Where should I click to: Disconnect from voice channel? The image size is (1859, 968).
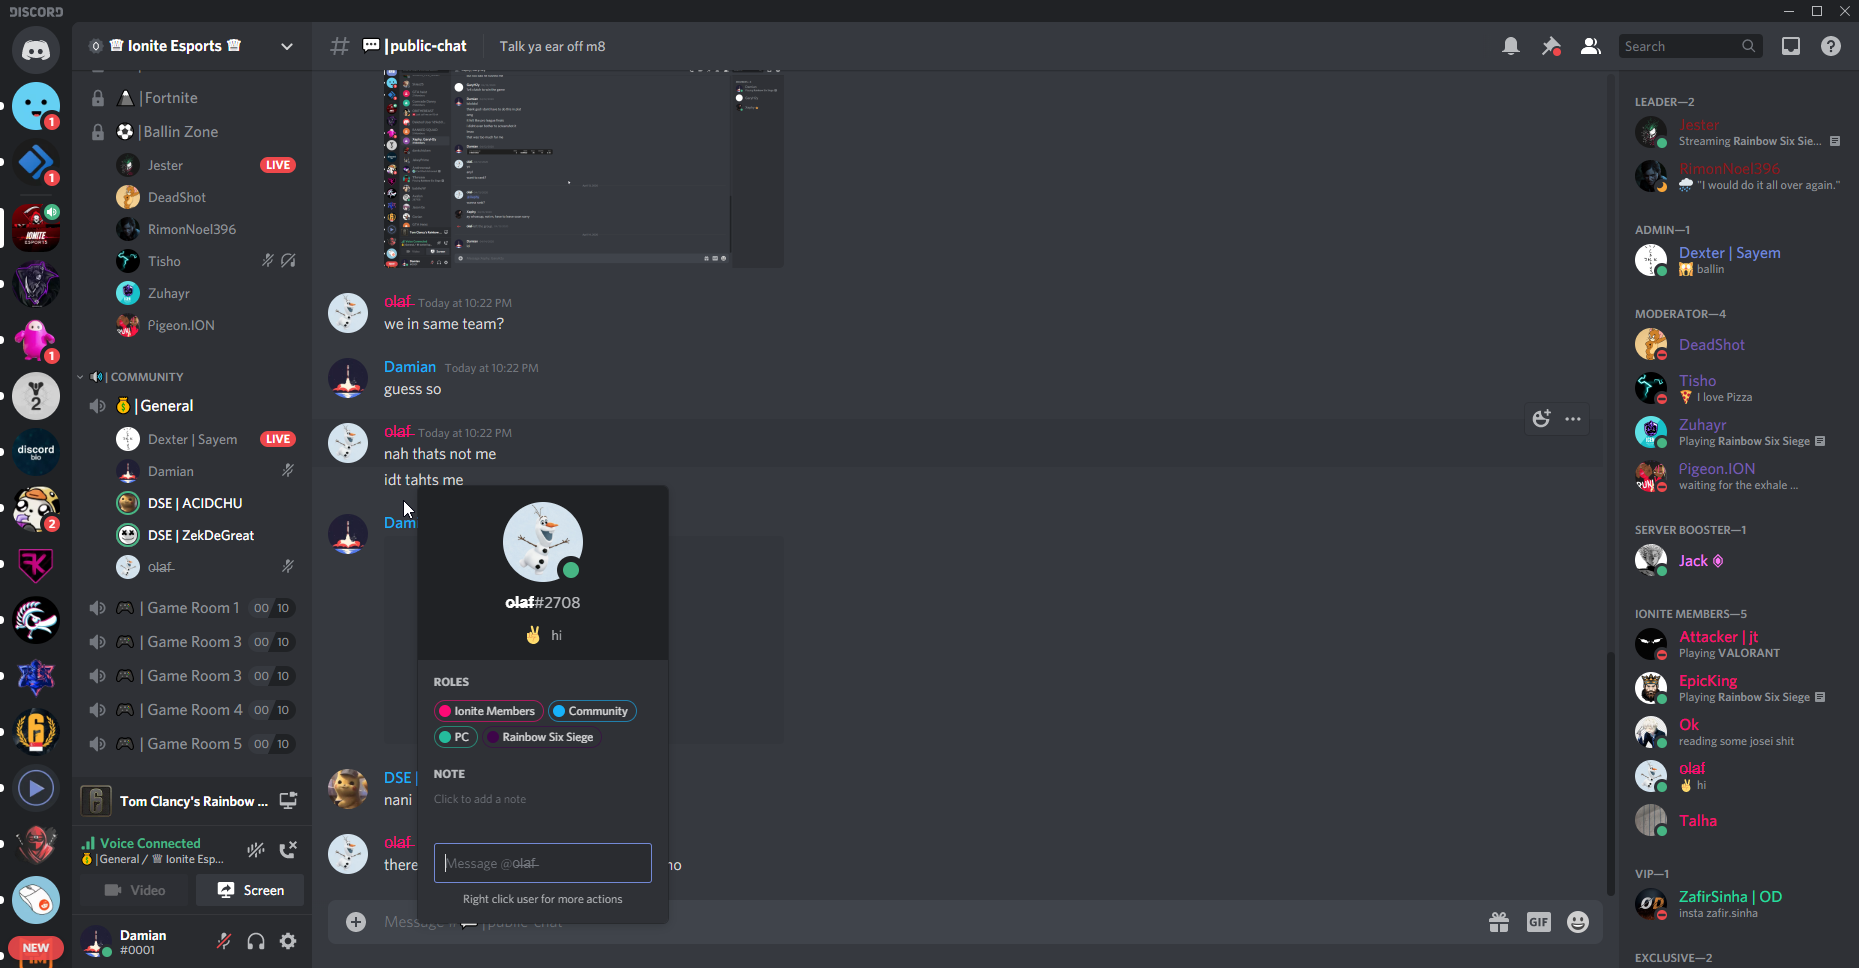(288, 850)
